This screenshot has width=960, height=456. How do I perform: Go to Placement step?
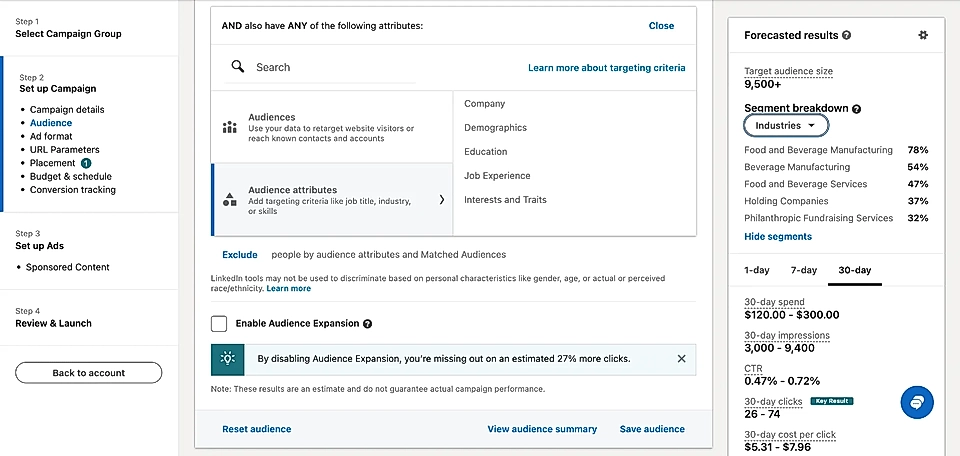[53, 163]
